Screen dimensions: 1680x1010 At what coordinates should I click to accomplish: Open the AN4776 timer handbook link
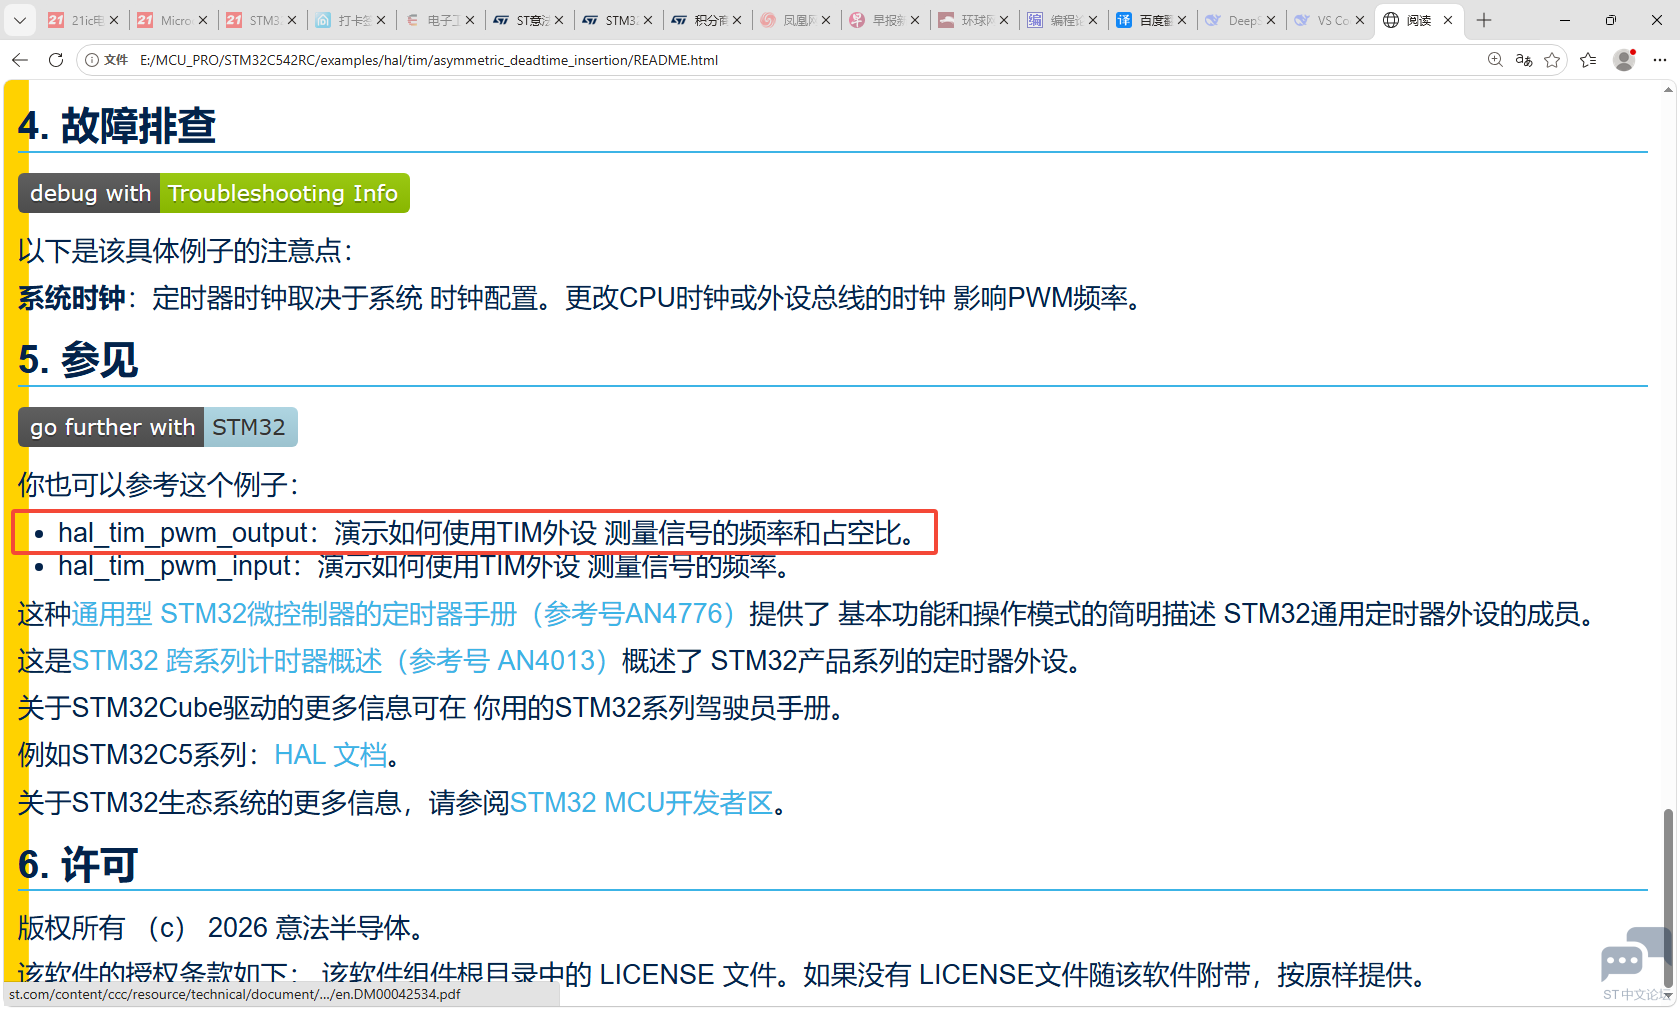[404, 614]
